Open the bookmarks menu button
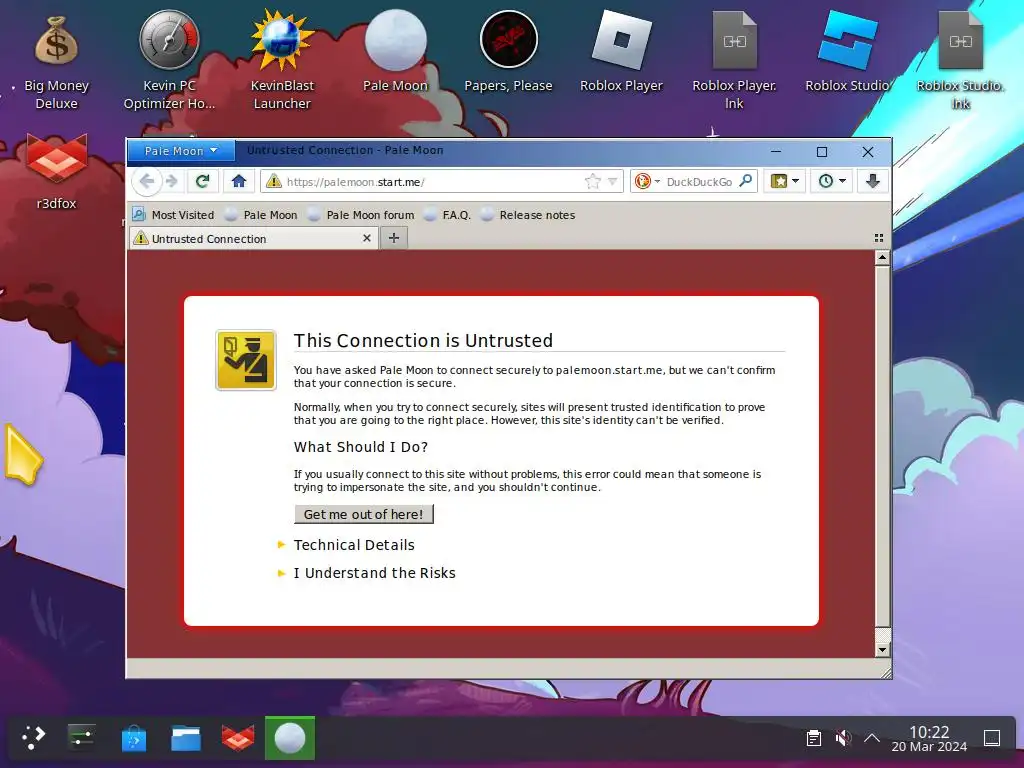Viewport: 1024px width, 768px height. pos(784,181)
